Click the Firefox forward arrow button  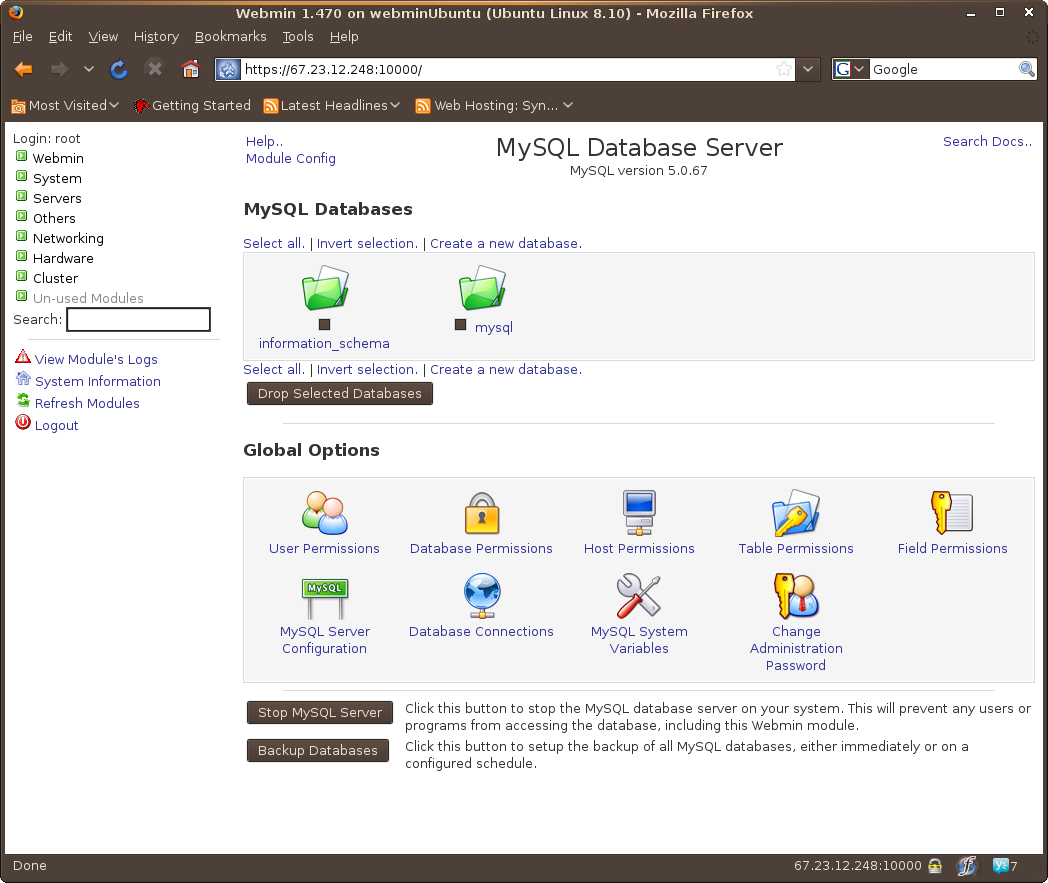tap(59, 69)
